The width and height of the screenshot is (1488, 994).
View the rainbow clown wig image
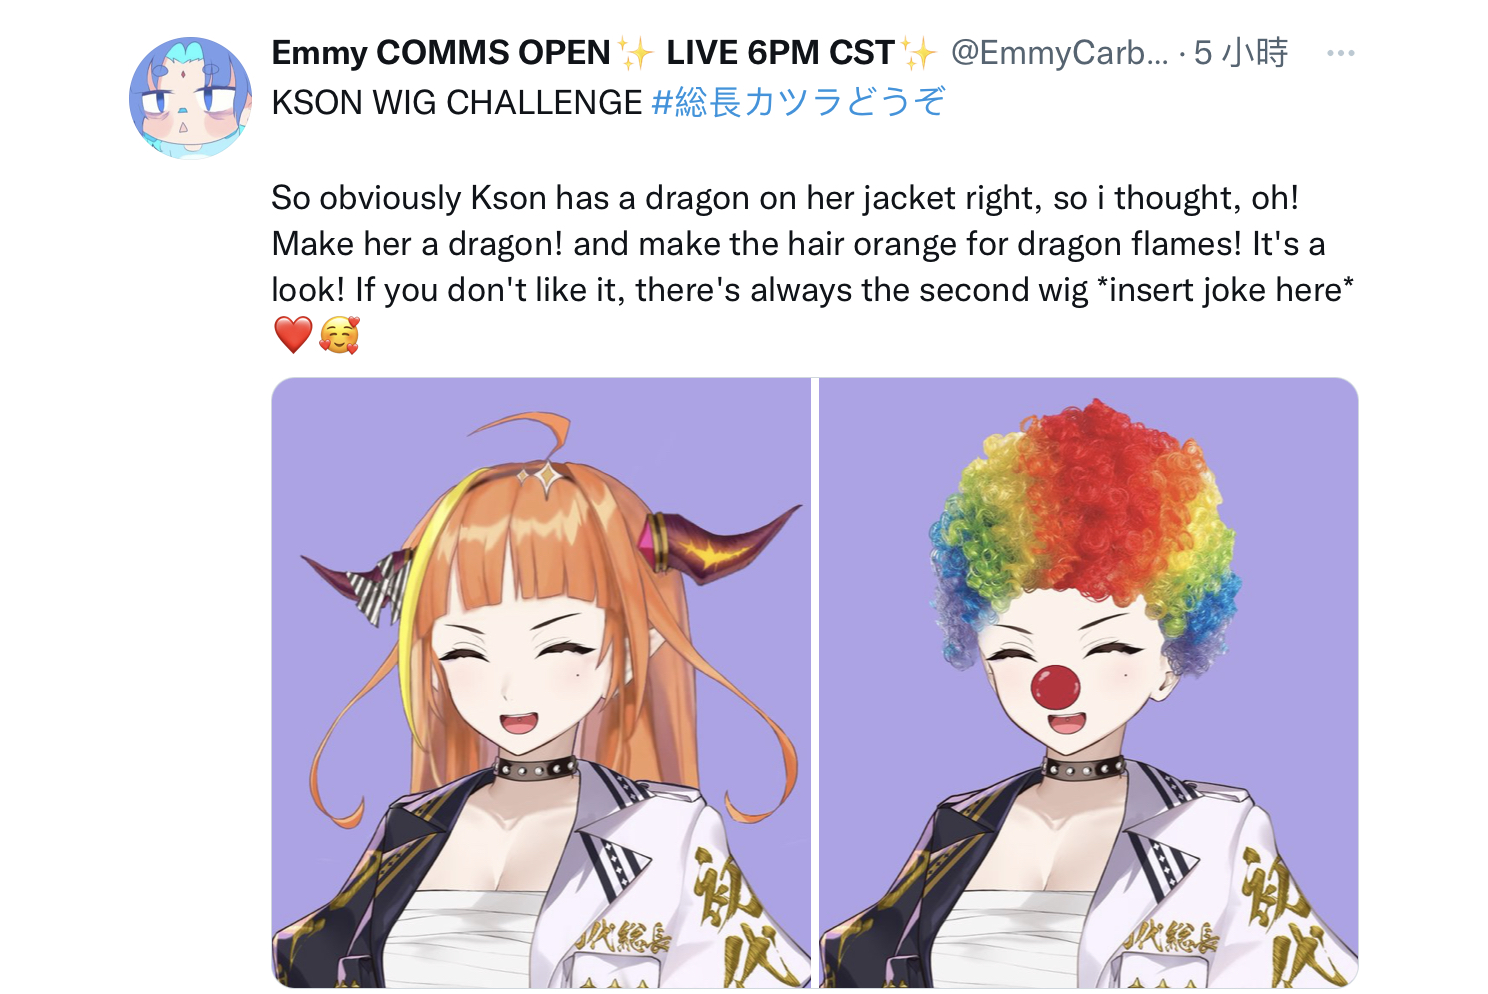pos(1088,682)
